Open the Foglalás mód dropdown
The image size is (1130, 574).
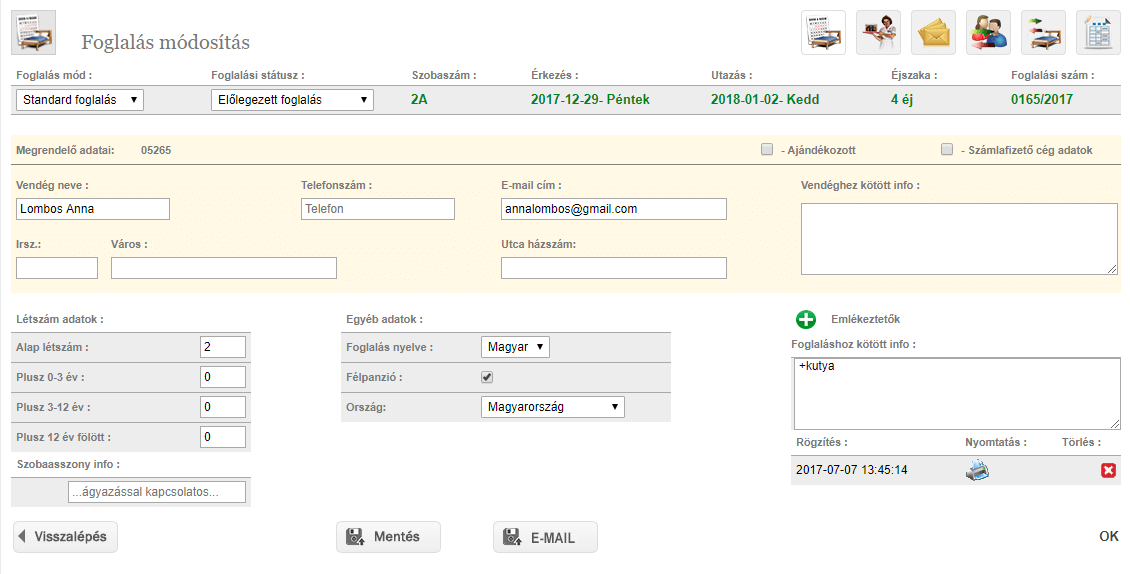[x=80, y=100]
